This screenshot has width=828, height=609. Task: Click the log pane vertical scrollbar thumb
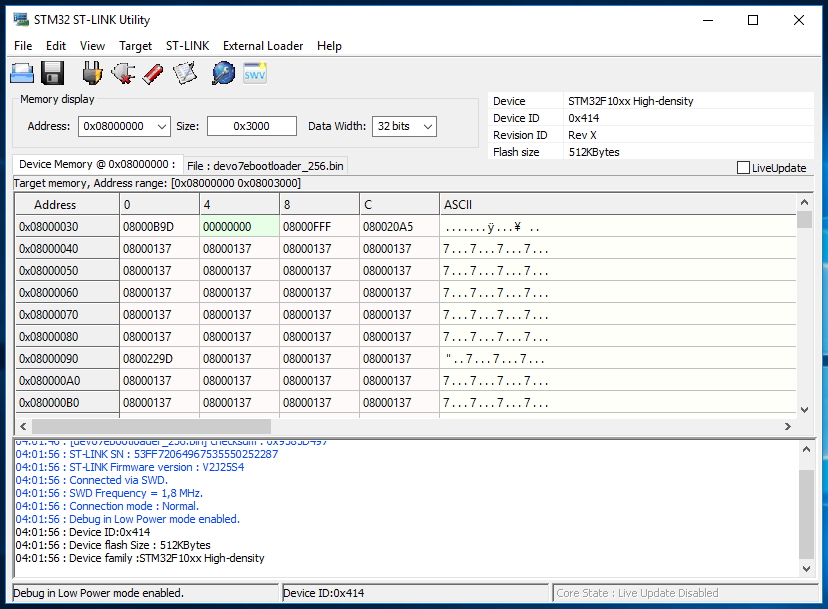pyautogui.click(x=806, y=513)
